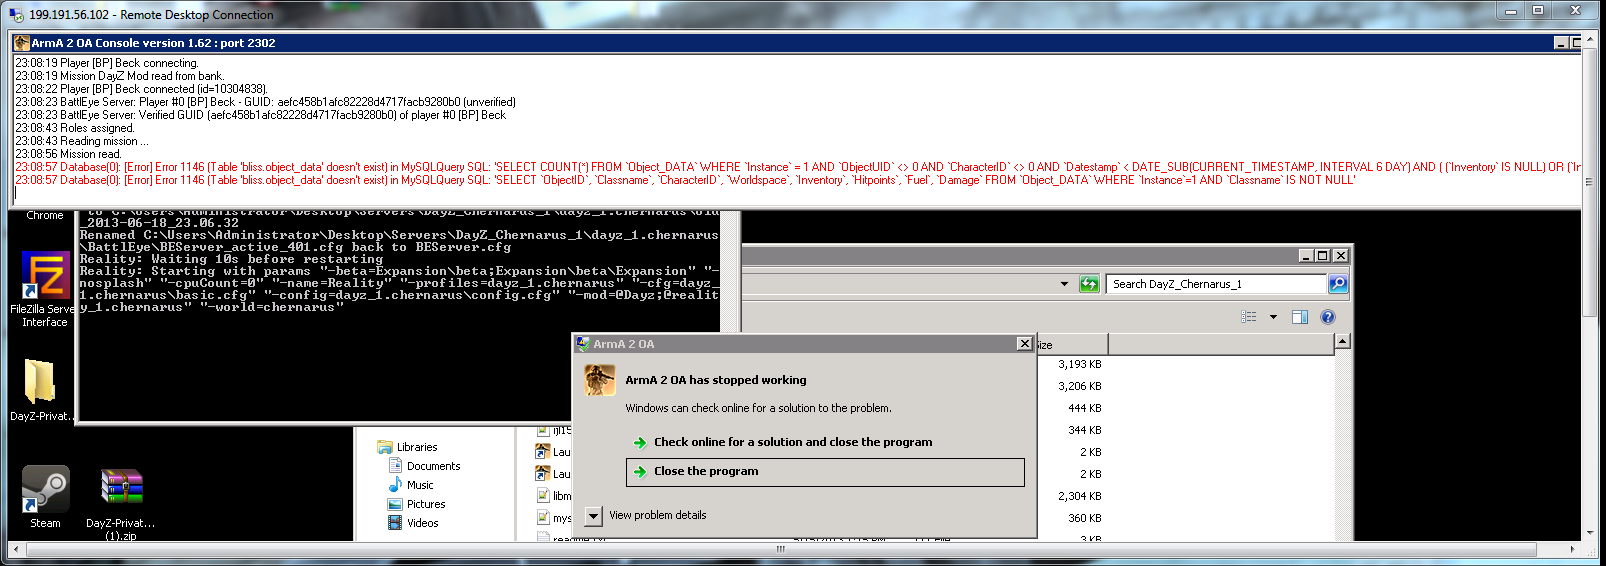Expand View problem details
The height and width of the screenshot is (566, 1606).
[x=646, y=516]
